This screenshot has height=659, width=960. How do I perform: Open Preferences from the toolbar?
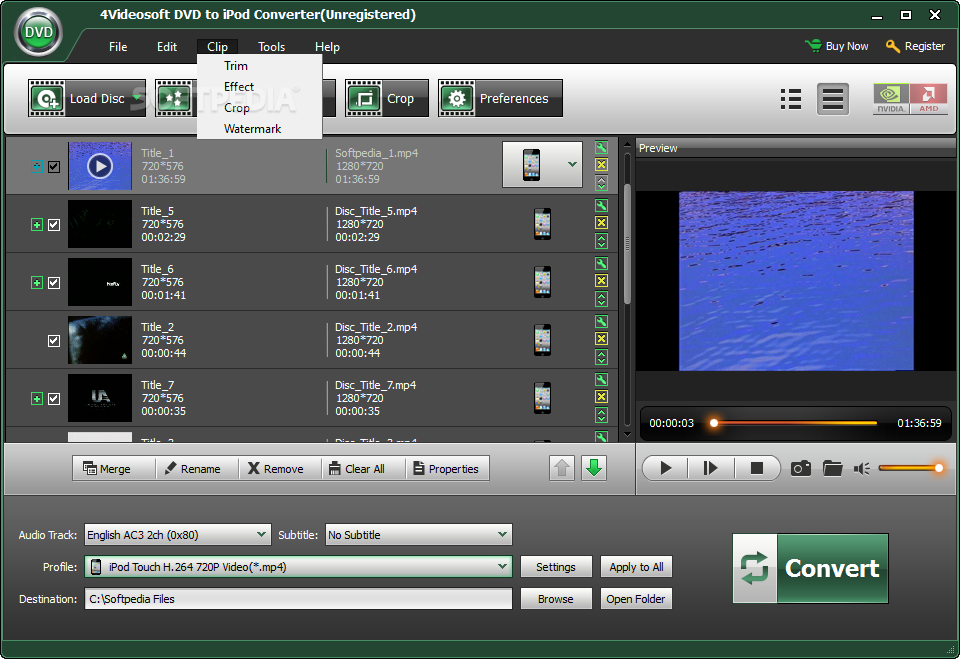(x=500, y=98)
